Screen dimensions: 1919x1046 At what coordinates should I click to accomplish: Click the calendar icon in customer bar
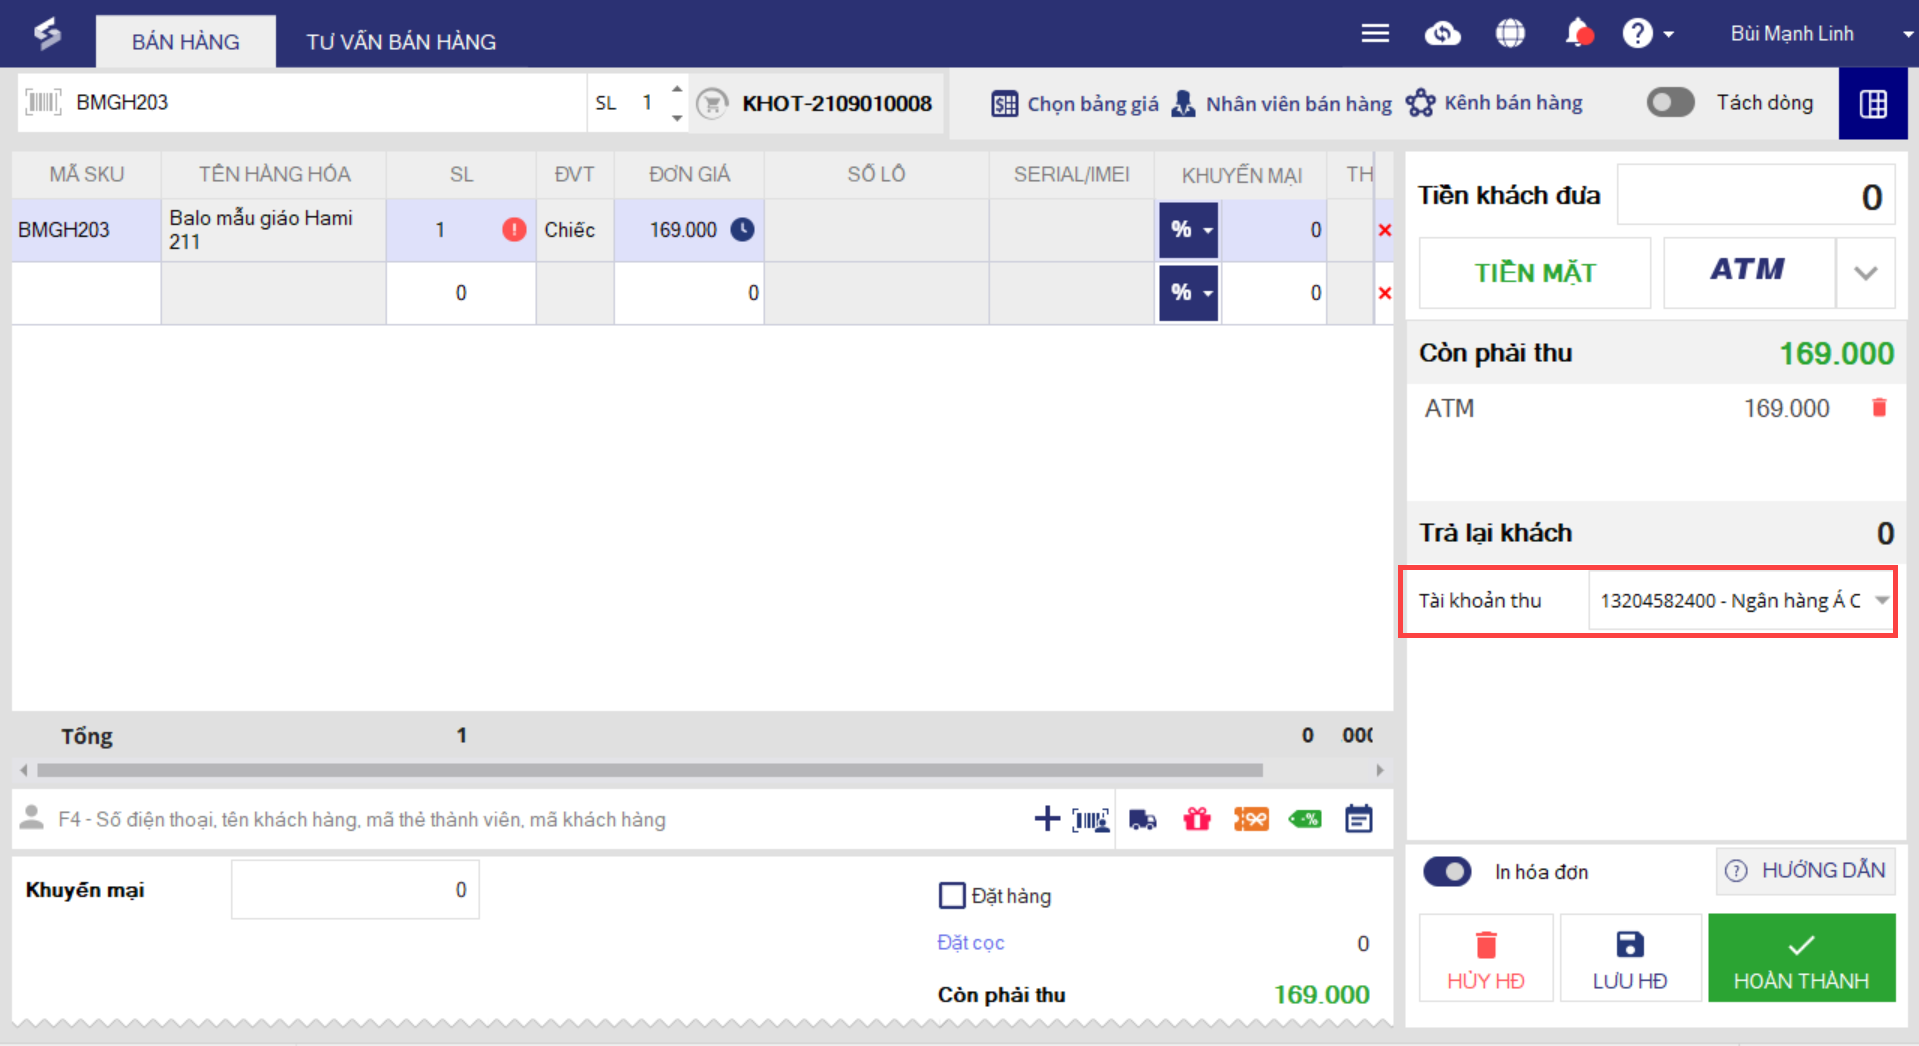point(1358,819)
